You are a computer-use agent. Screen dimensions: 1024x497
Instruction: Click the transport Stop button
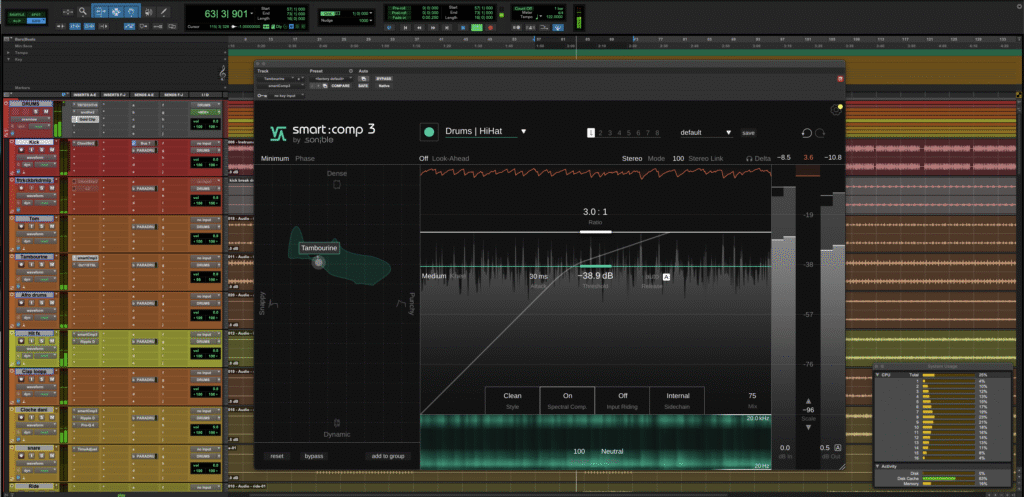pyautogui.click(x=462, y=27)
